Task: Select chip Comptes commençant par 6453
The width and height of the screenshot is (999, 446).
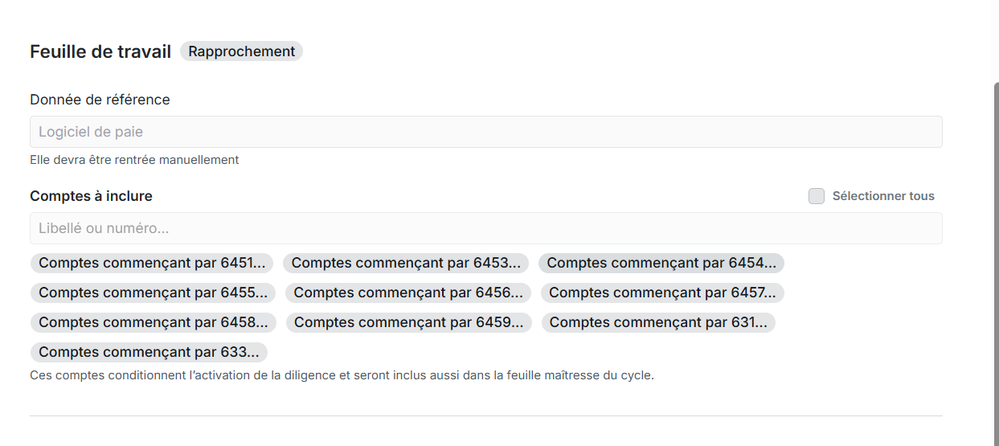Action: [x=406, y=263]
